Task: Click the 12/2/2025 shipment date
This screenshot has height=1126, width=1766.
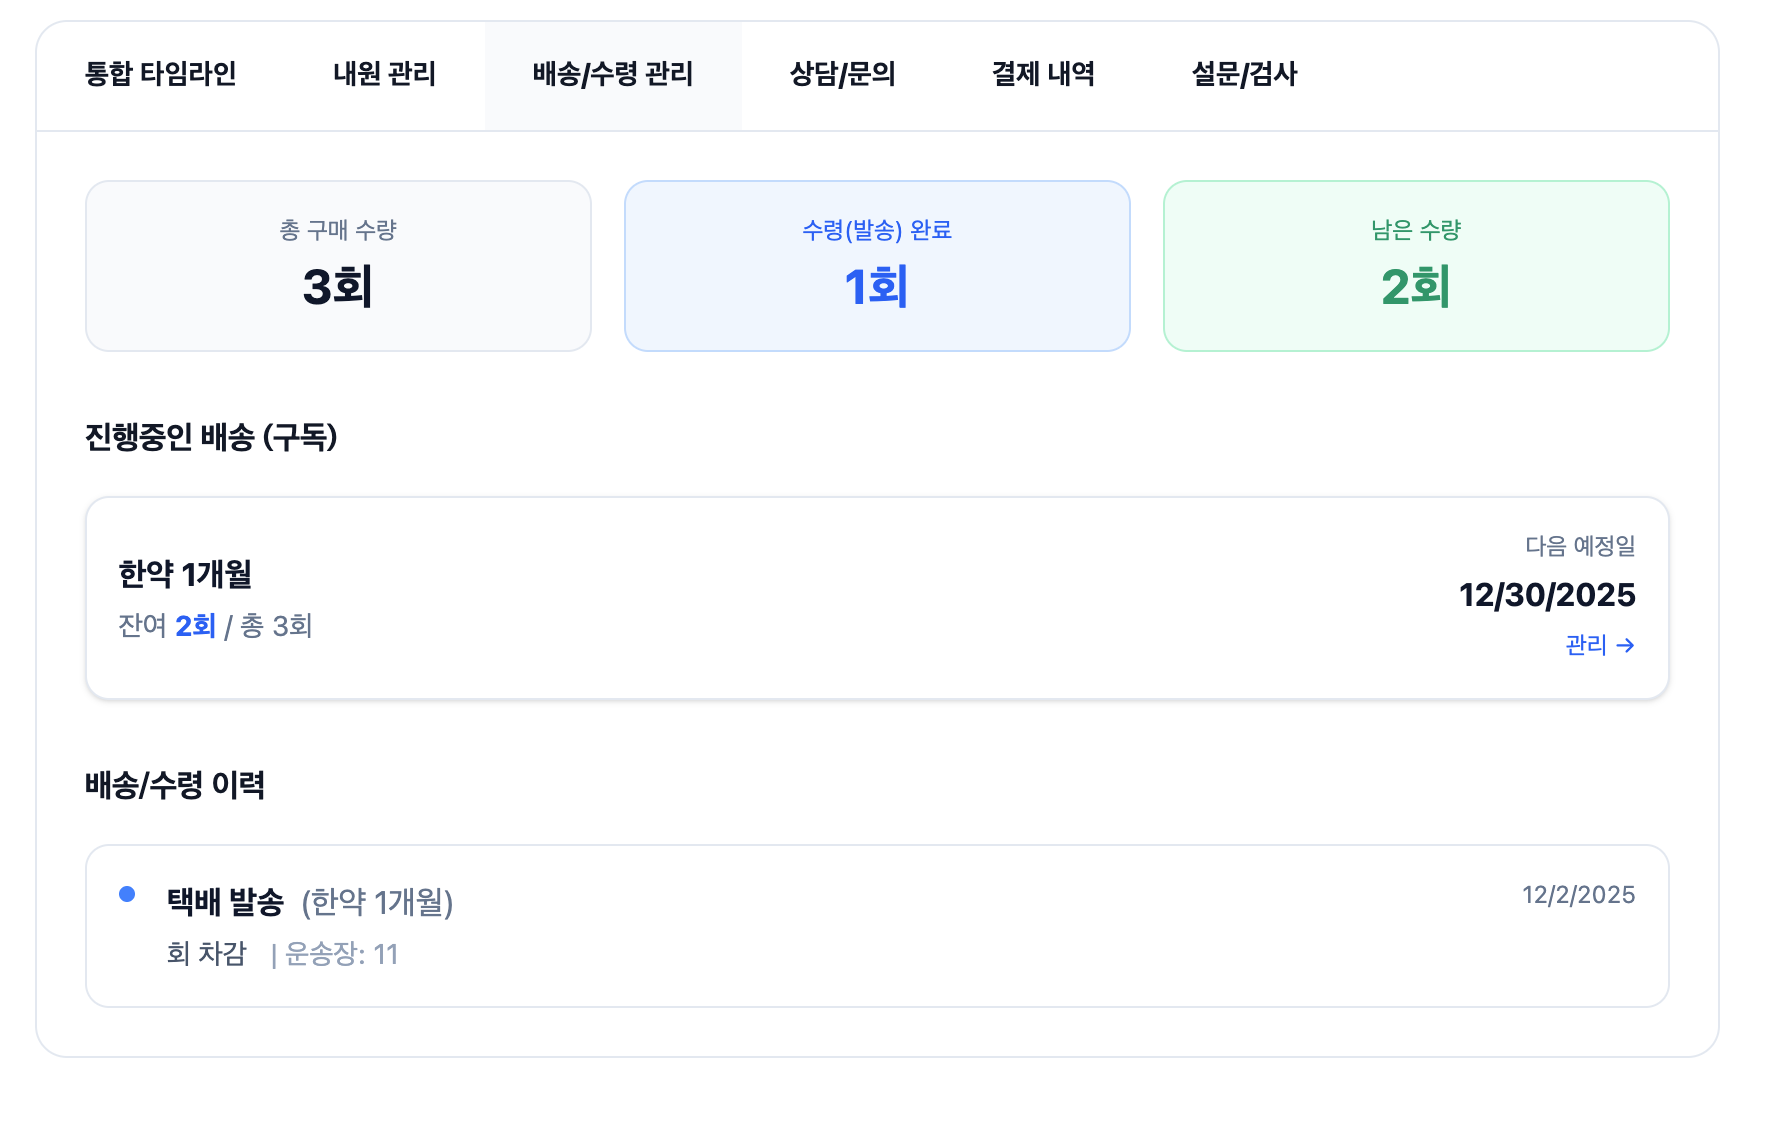Action: click(1578, 895)
